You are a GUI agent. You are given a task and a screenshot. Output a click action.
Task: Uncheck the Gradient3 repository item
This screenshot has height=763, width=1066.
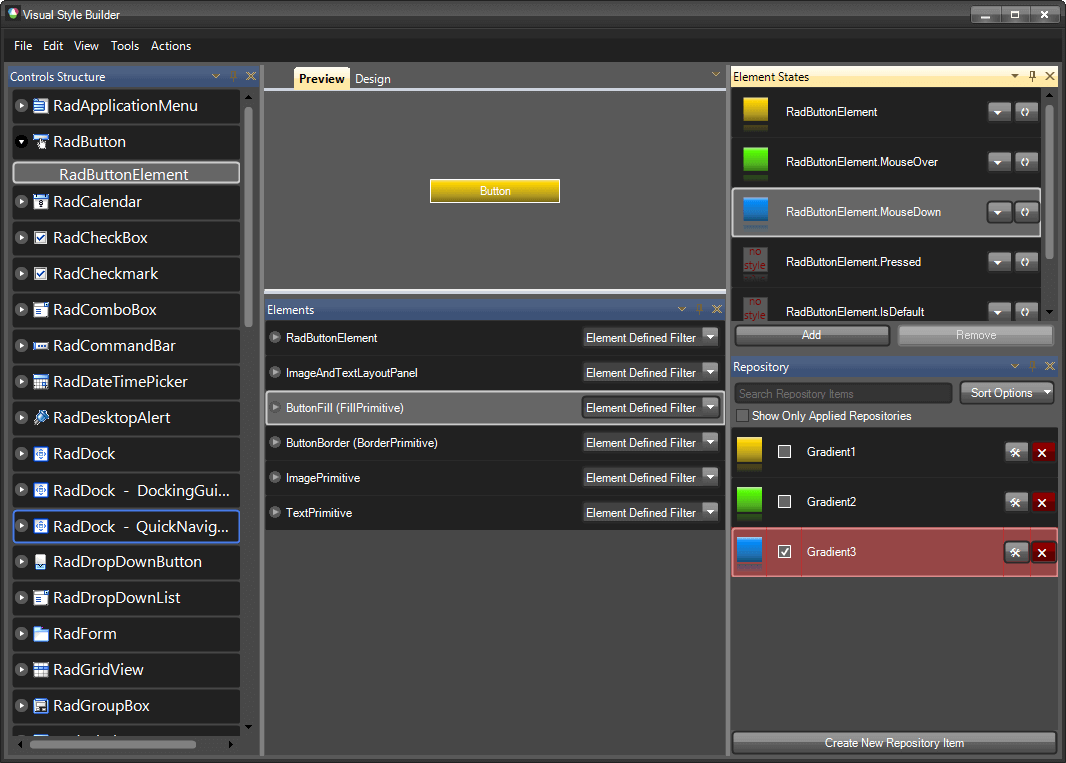click(784, 551)
